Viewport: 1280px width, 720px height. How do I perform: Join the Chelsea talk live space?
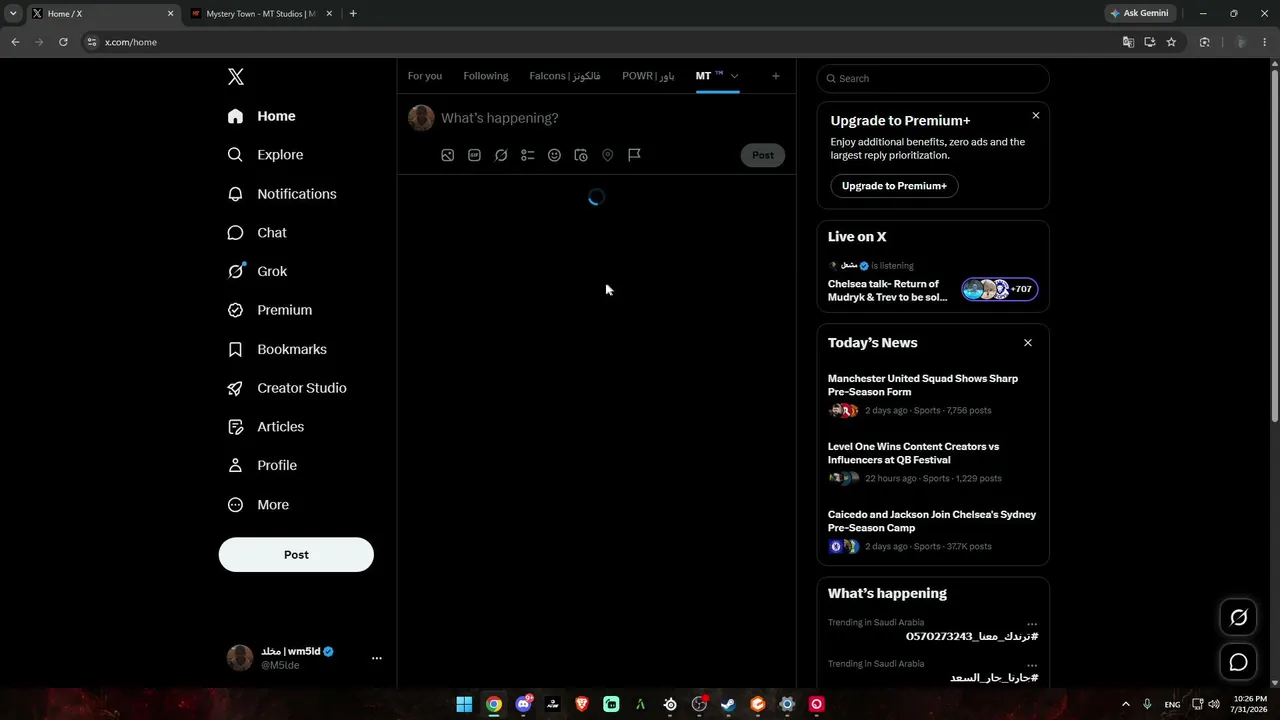(x=933, y=284)
